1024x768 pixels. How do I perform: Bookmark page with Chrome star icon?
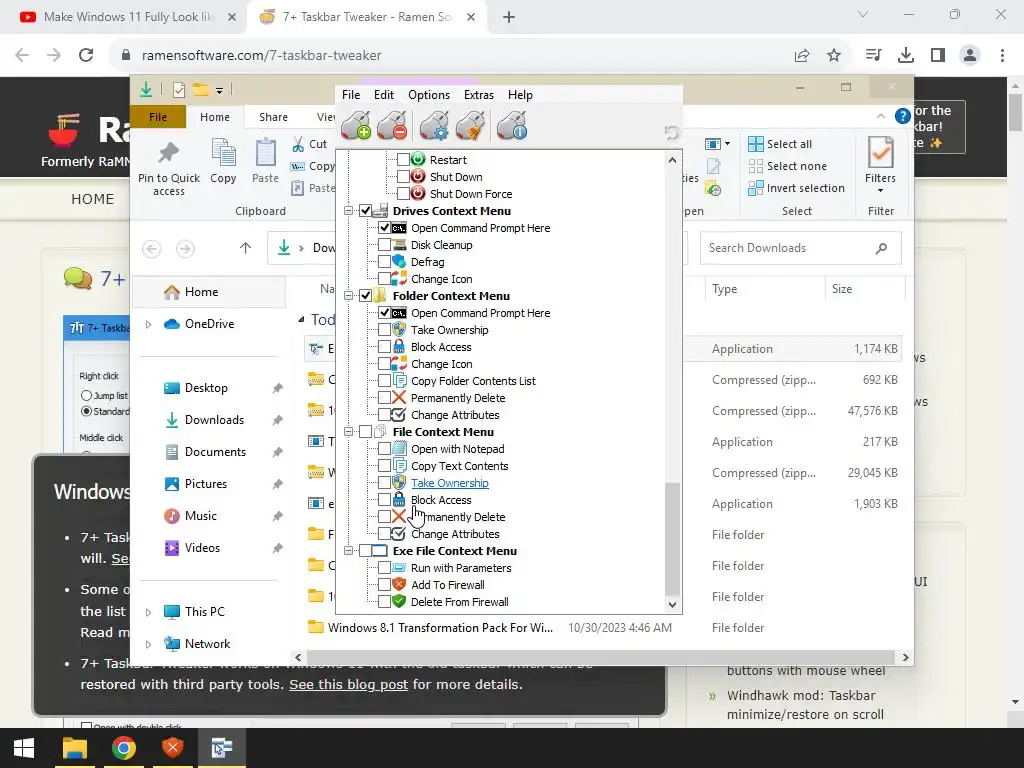pyautogui.click(x=834, y=56)
